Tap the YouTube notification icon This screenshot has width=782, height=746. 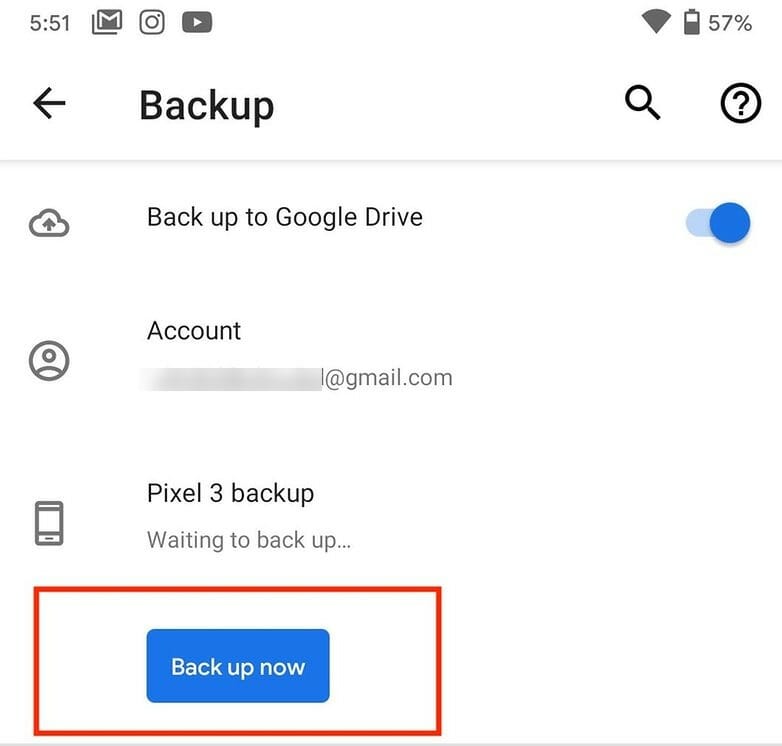click(197, 22)
